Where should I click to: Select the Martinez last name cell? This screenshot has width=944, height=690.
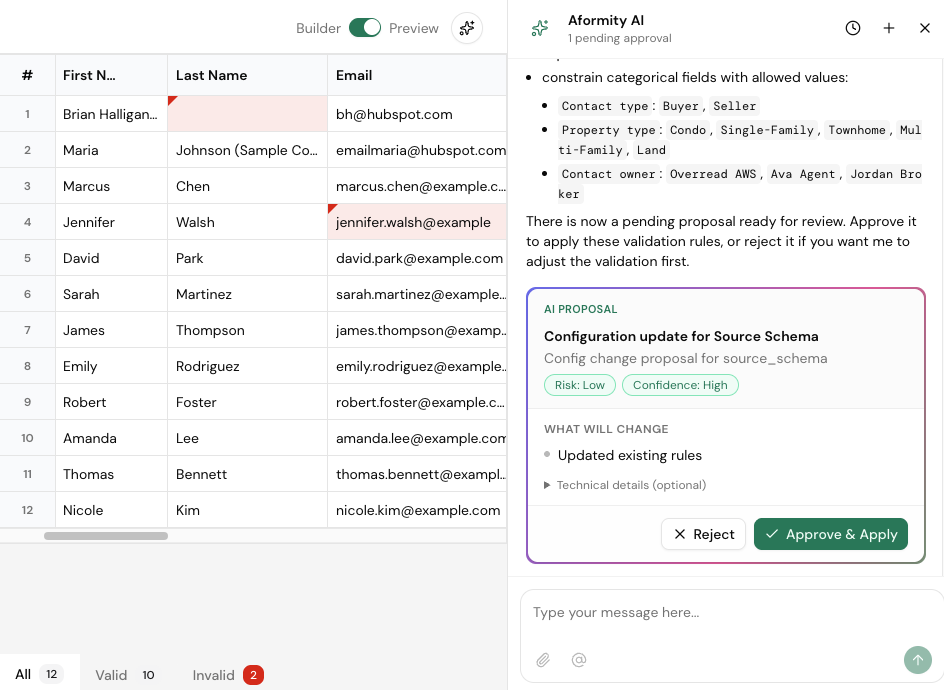247,294
